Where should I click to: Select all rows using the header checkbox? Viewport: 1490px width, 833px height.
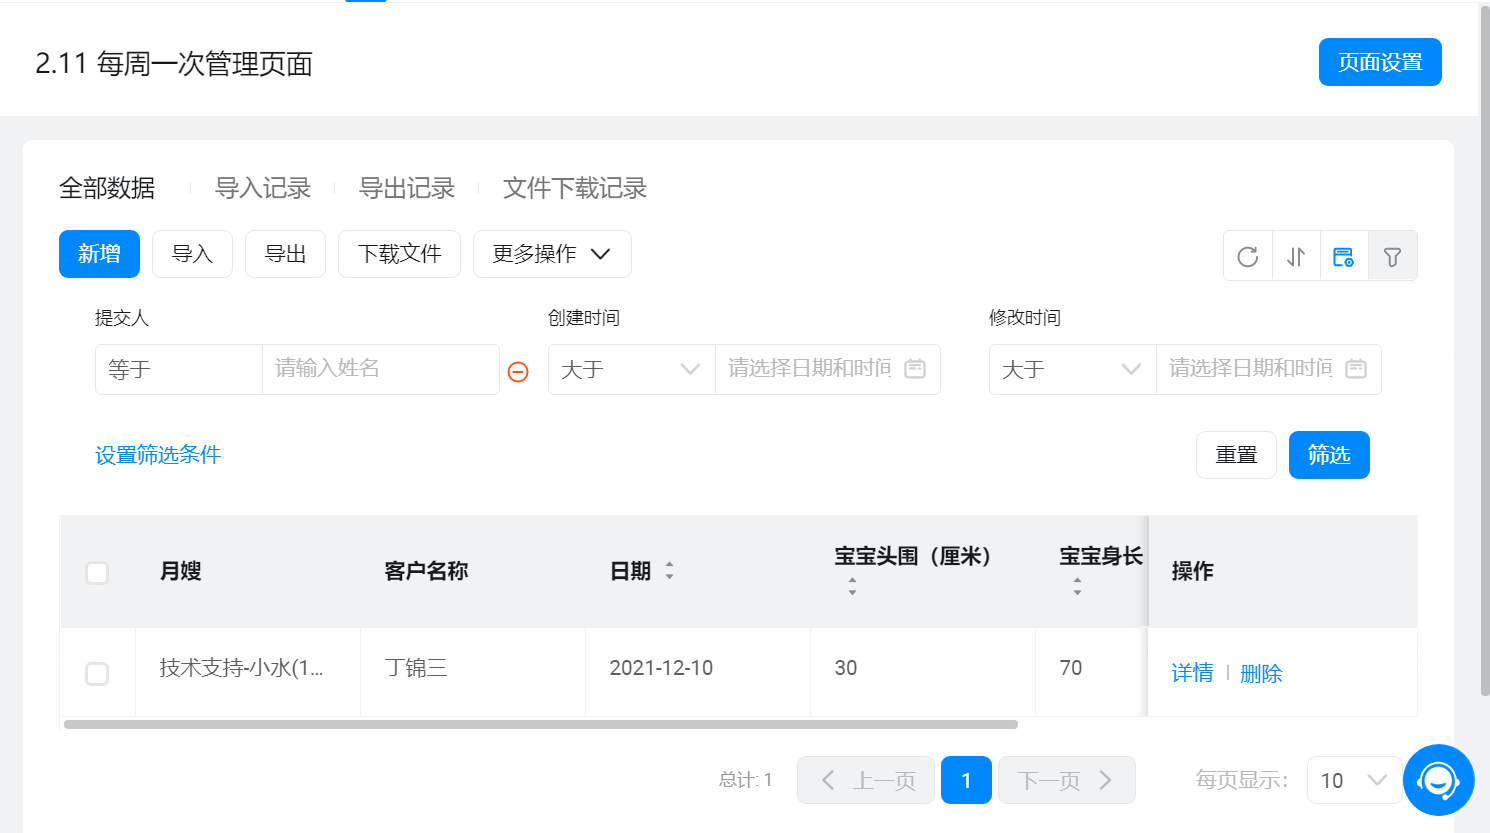[97, 573]
